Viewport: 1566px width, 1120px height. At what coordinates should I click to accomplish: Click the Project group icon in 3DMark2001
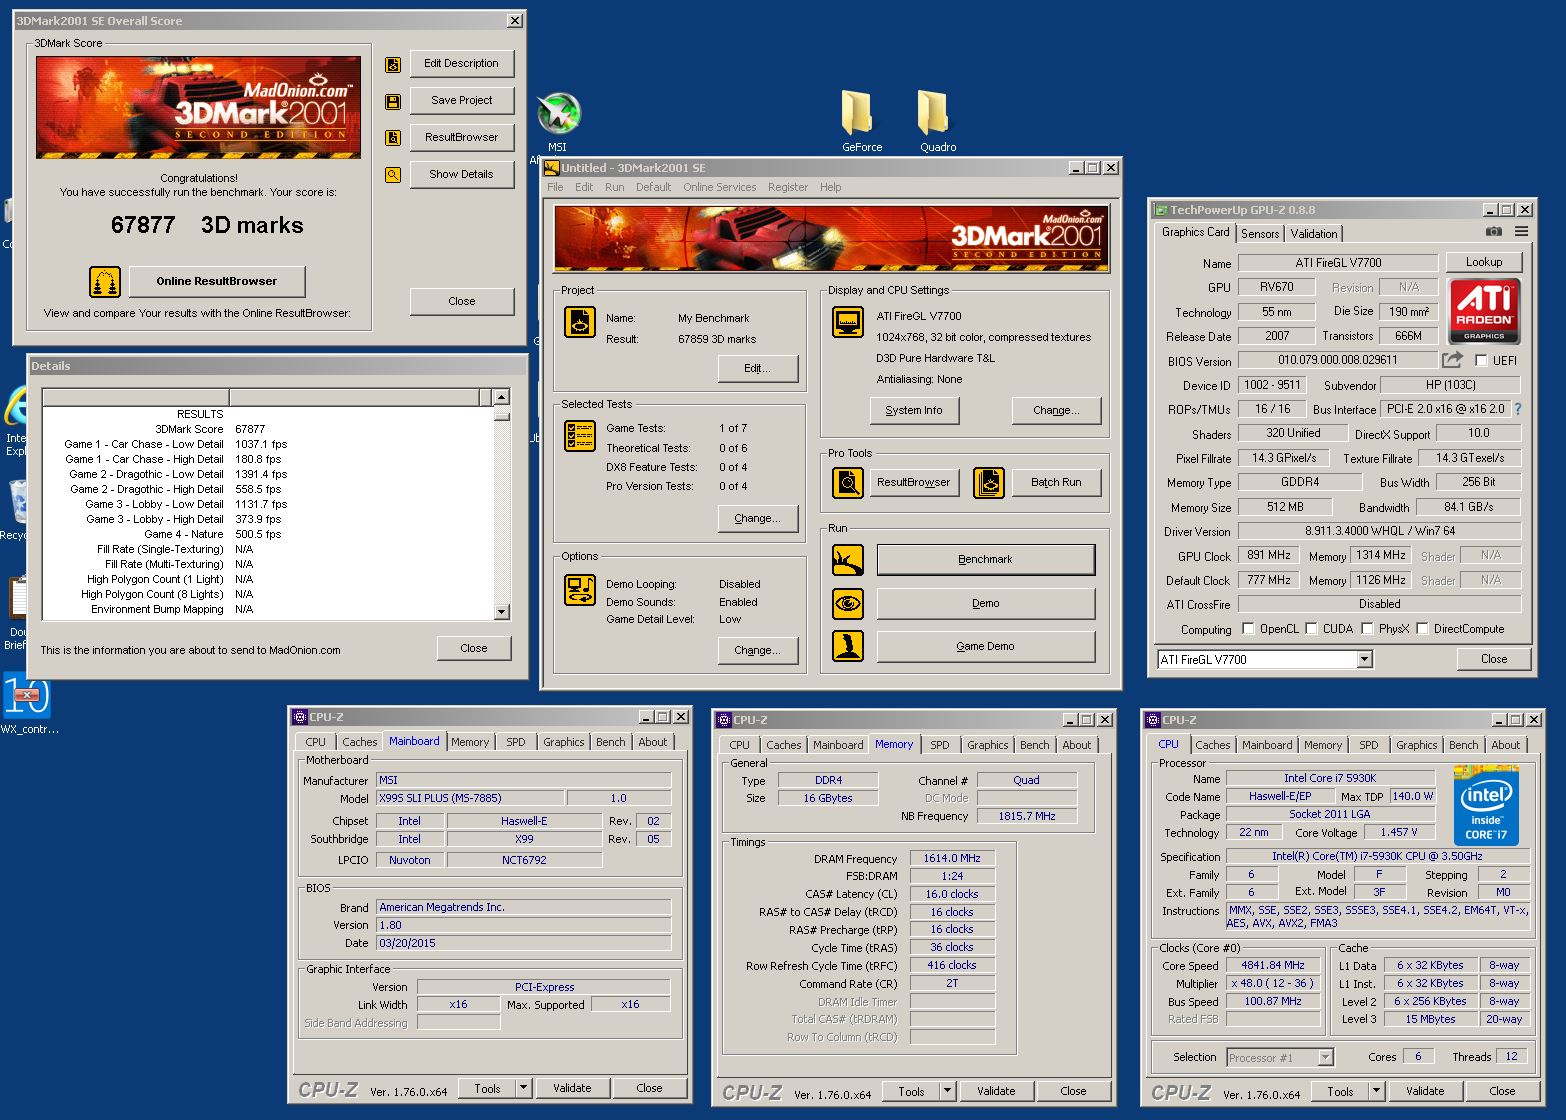click(580, 322)
